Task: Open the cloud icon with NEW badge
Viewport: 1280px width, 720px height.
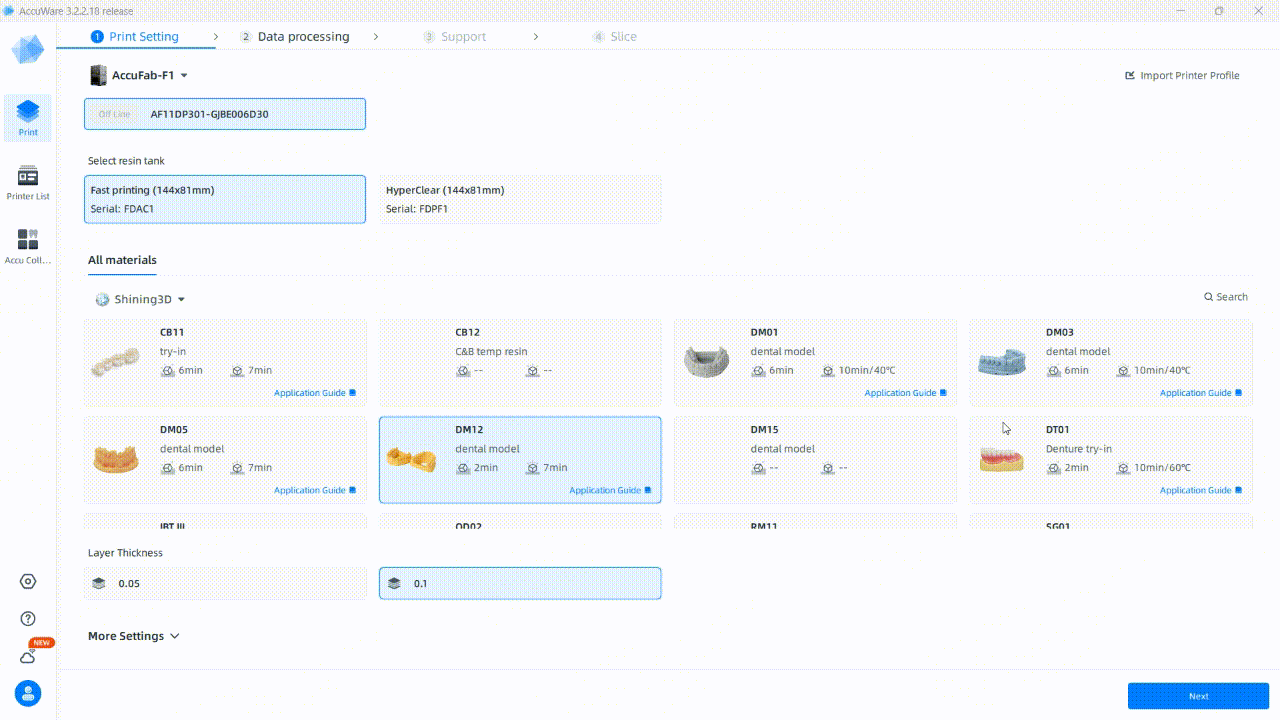Action: coord(28,656)
